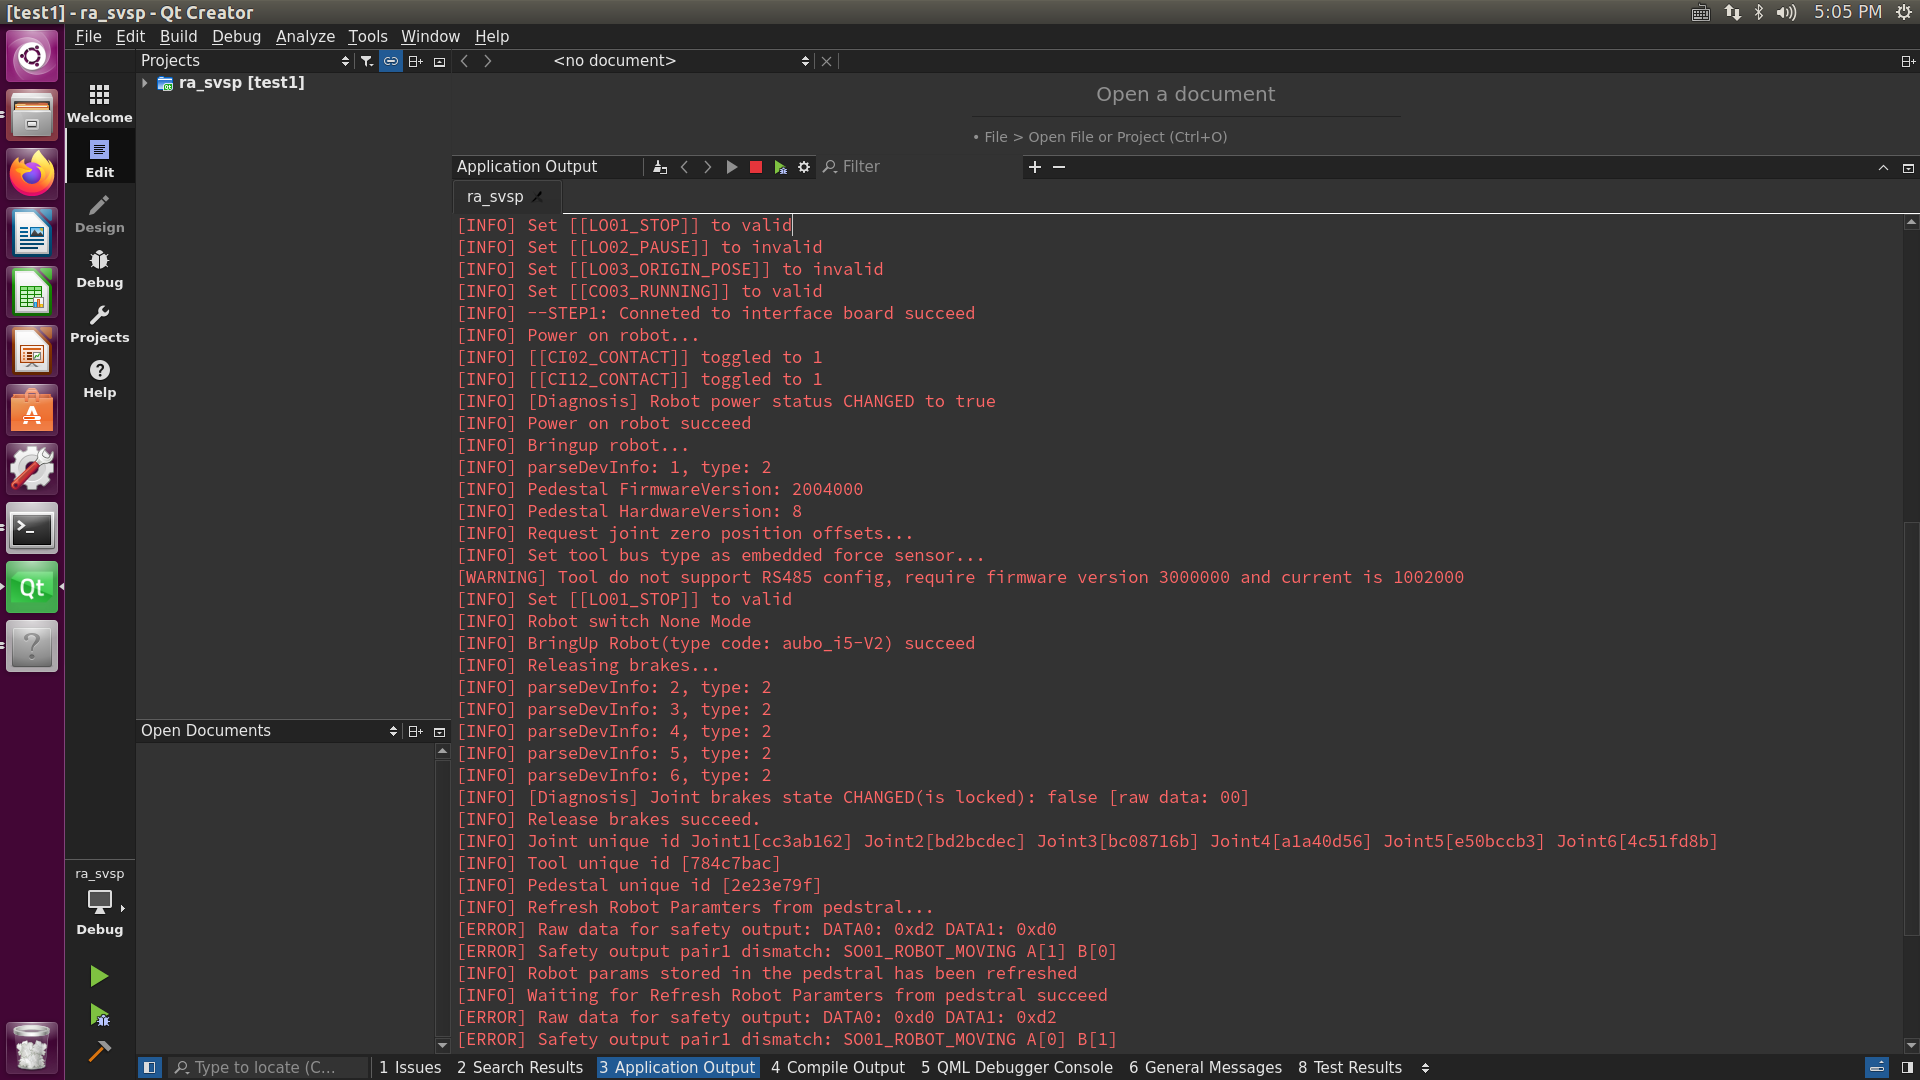Go to previous item in Application Output
This screenshot has height=1080, width=1920.
684,167
